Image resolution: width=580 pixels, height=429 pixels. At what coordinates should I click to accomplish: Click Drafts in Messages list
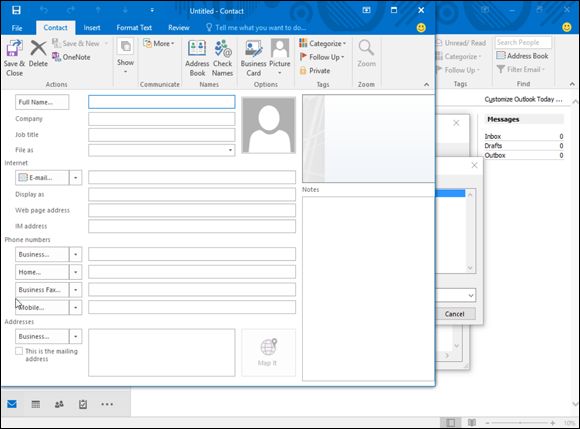pyautogui.click(x=524, y=146)
